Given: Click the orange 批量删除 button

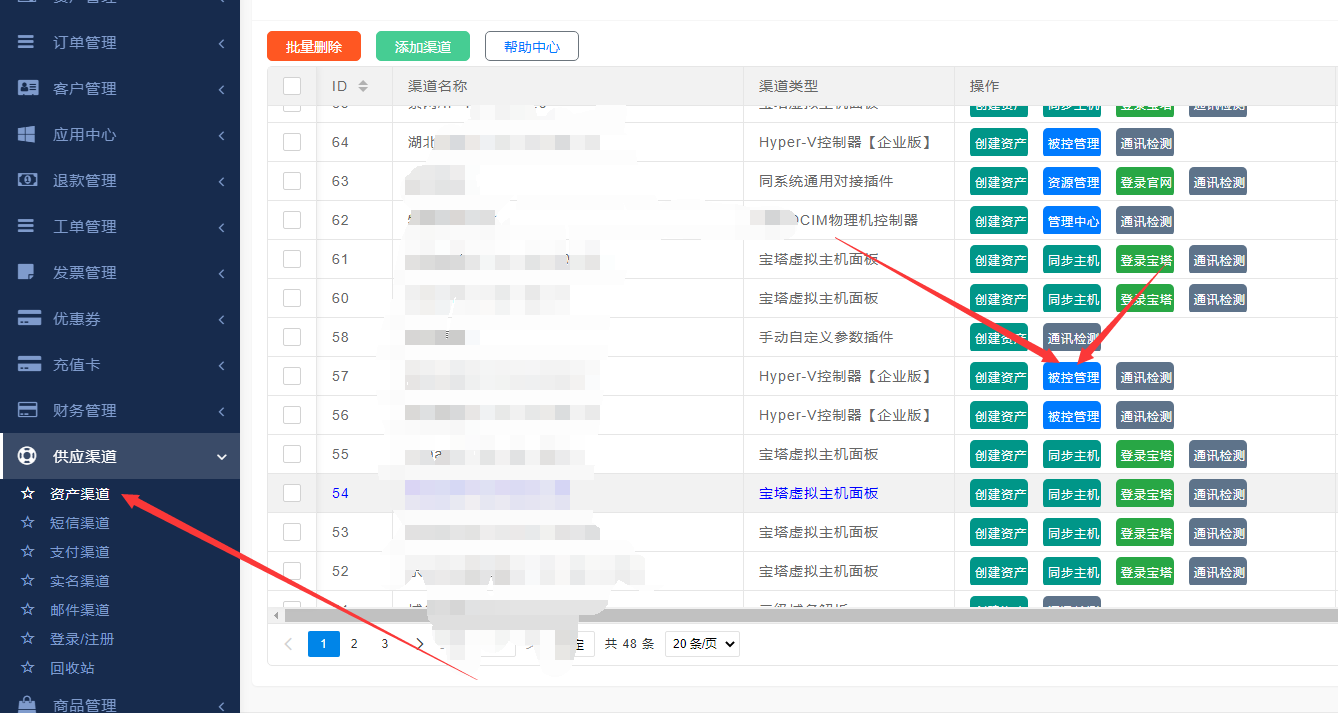Looking at the screenshot, I should [314, 46].
